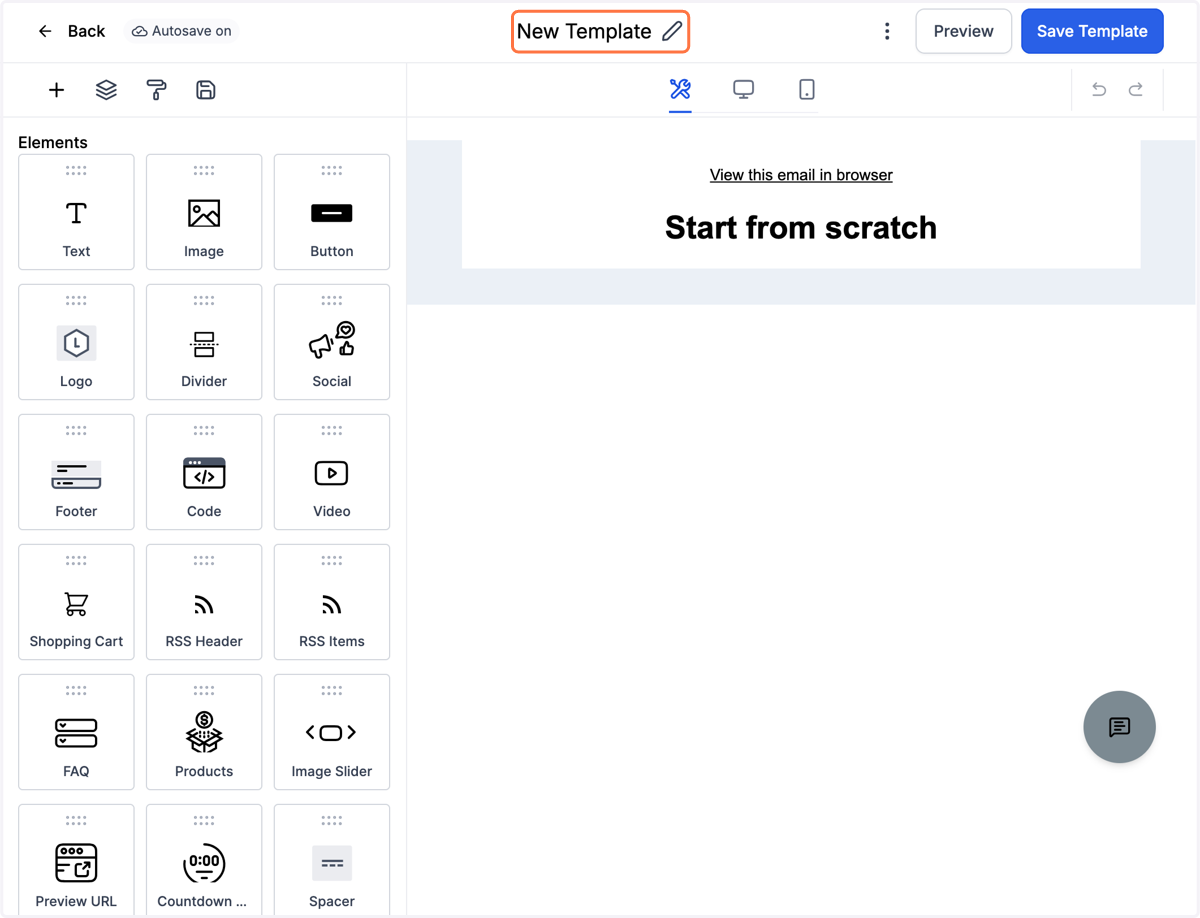Click the redo arrow

click(x=1136, y=90)
